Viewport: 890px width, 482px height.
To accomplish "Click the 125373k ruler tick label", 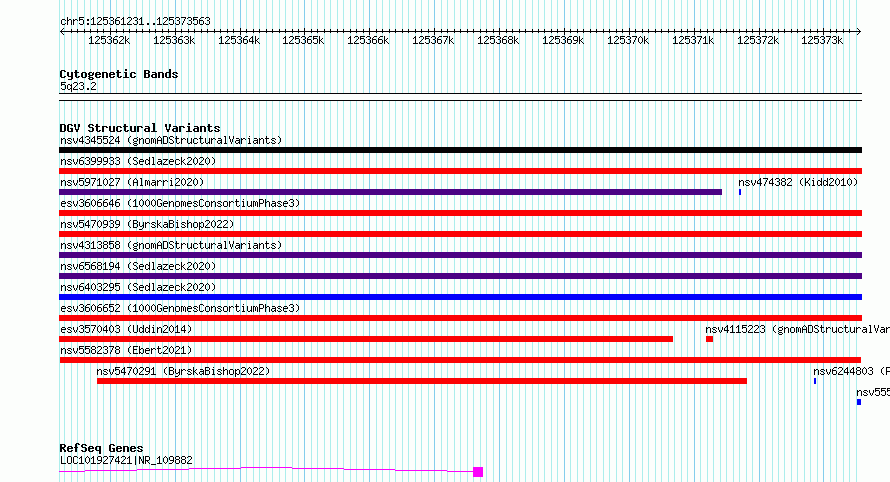I will click(822, 41).
